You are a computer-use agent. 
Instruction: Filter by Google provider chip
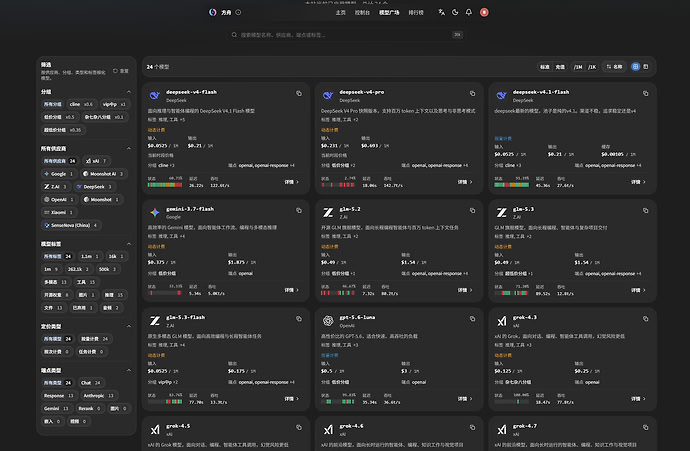[x=59, y=174]
